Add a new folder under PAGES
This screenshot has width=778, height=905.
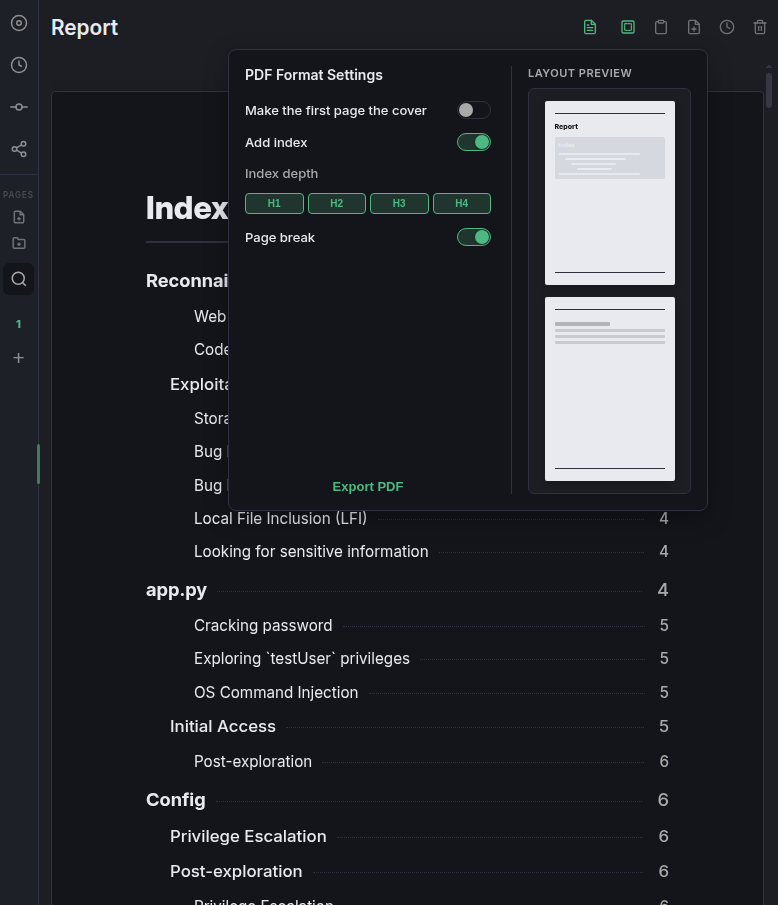[19, 243]
